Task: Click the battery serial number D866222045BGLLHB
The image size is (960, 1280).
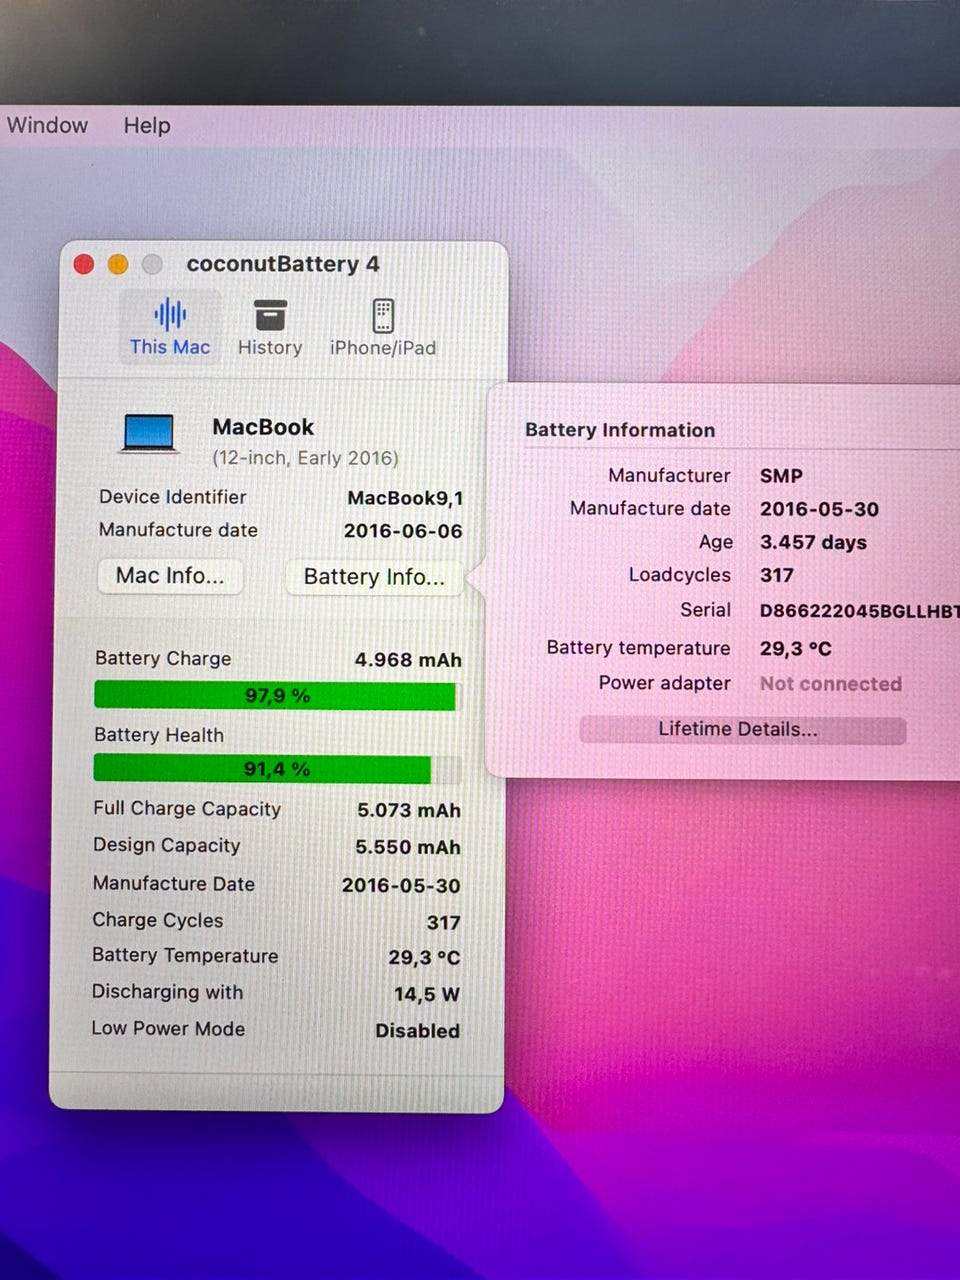Action: click(859, 611)
